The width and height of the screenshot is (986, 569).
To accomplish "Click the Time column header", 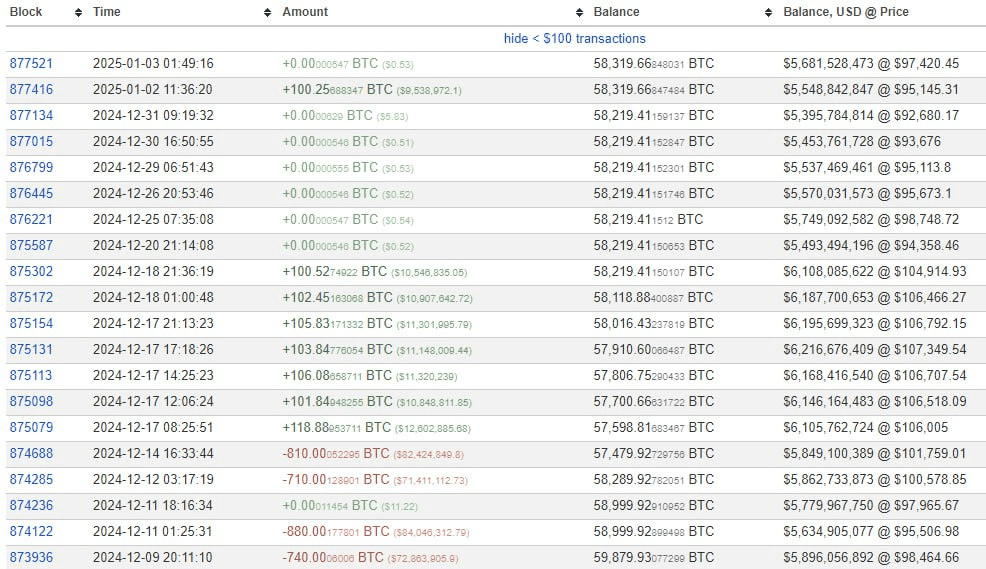I will pos(107,12).
